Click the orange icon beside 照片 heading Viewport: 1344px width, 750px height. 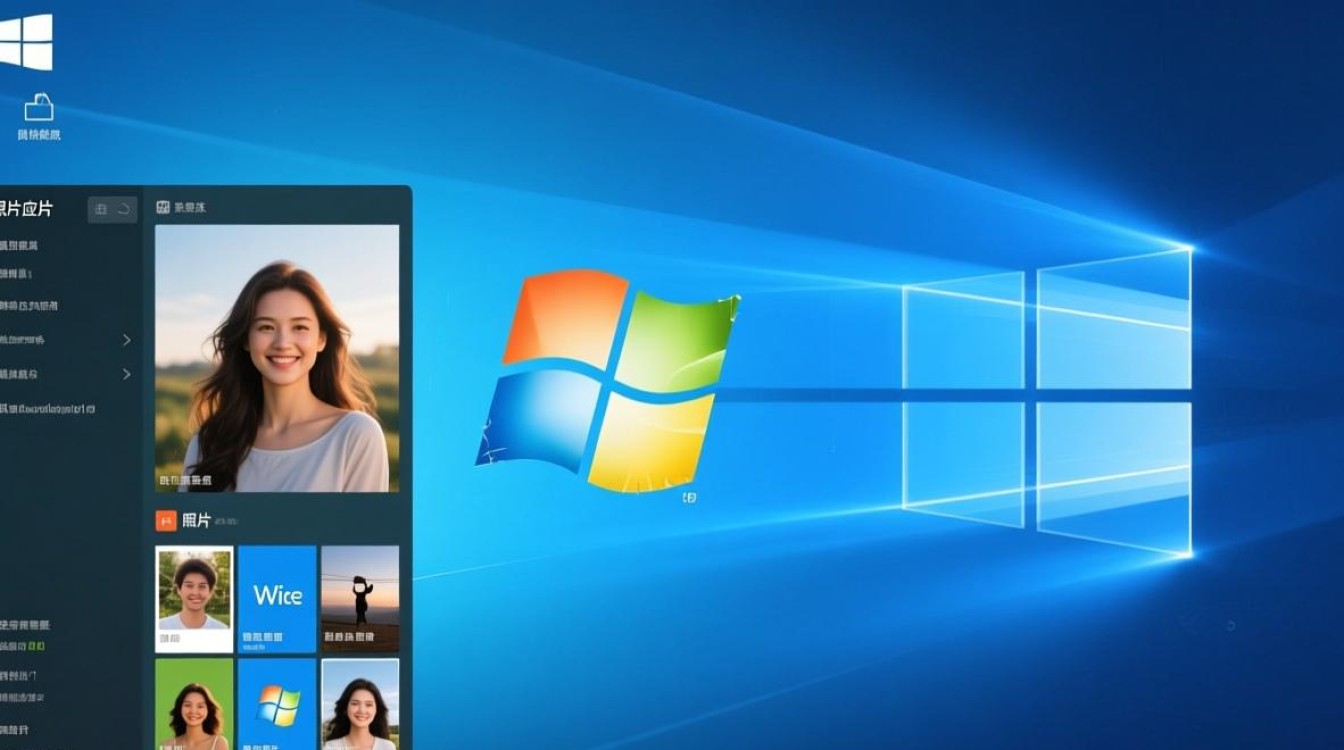click(x=166, y=520)
